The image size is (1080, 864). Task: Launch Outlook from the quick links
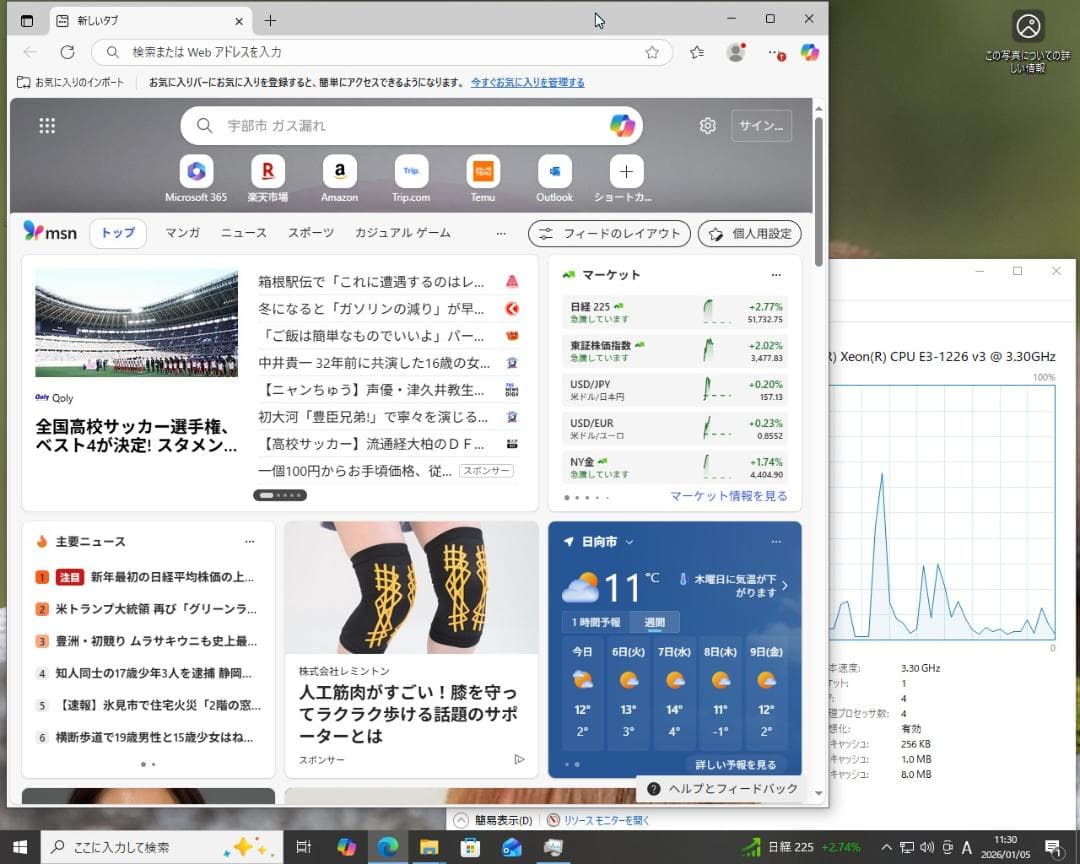point(553,171)
